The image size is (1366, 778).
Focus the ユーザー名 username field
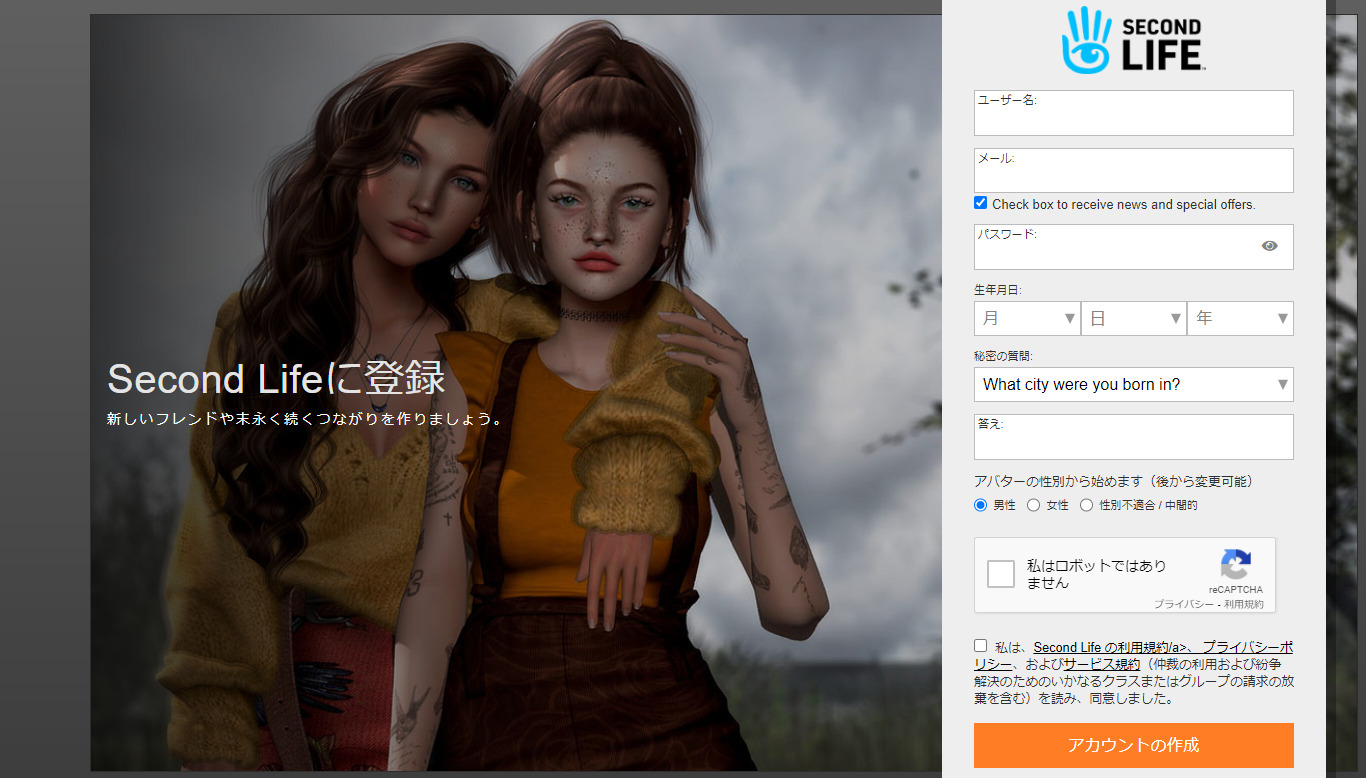1133,113
